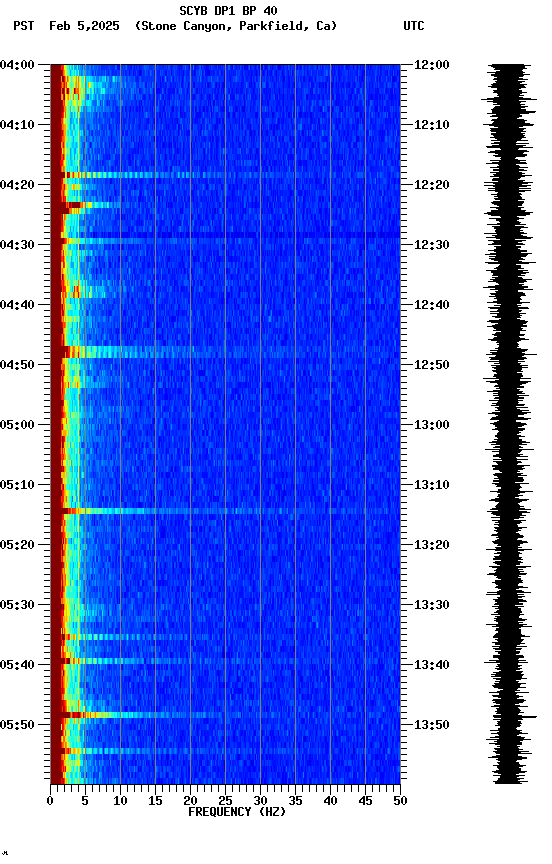Click the UTC time label 13:00
This screenshot has width=552, height=864.
tap(432, 425)
